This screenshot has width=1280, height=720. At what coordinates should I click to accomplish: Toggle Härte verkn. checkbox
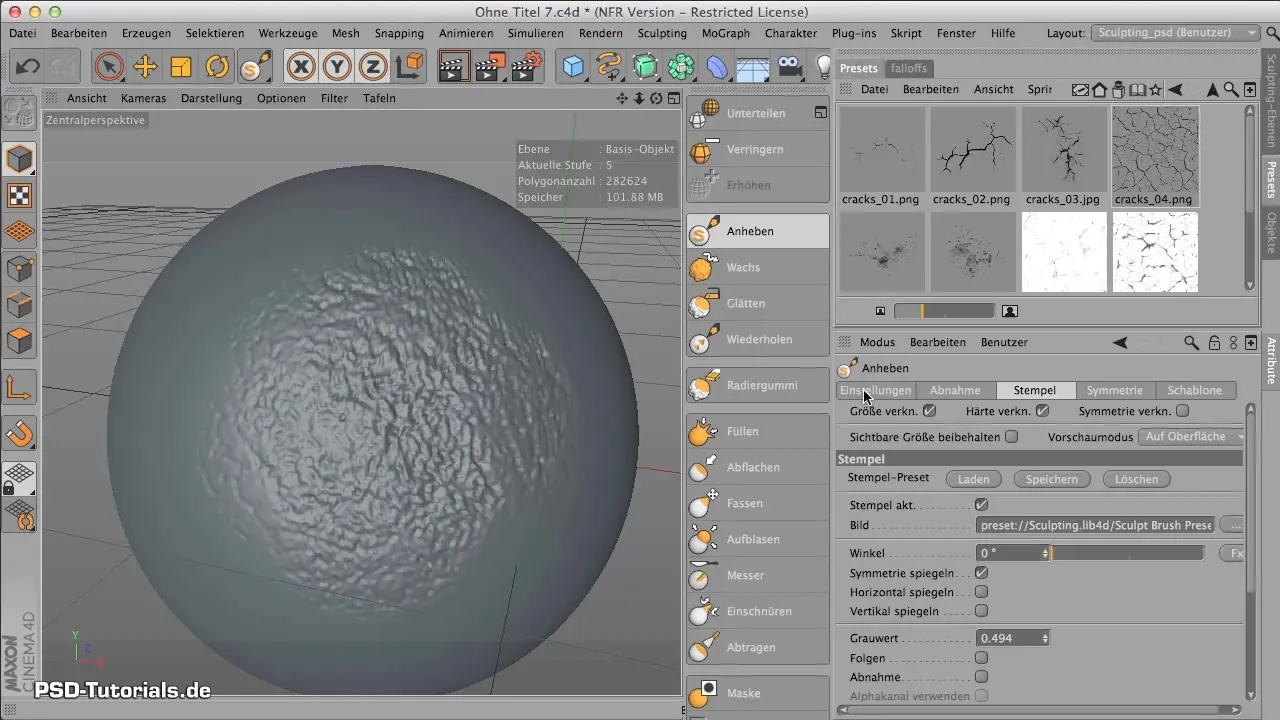[x=1043, y=410]
